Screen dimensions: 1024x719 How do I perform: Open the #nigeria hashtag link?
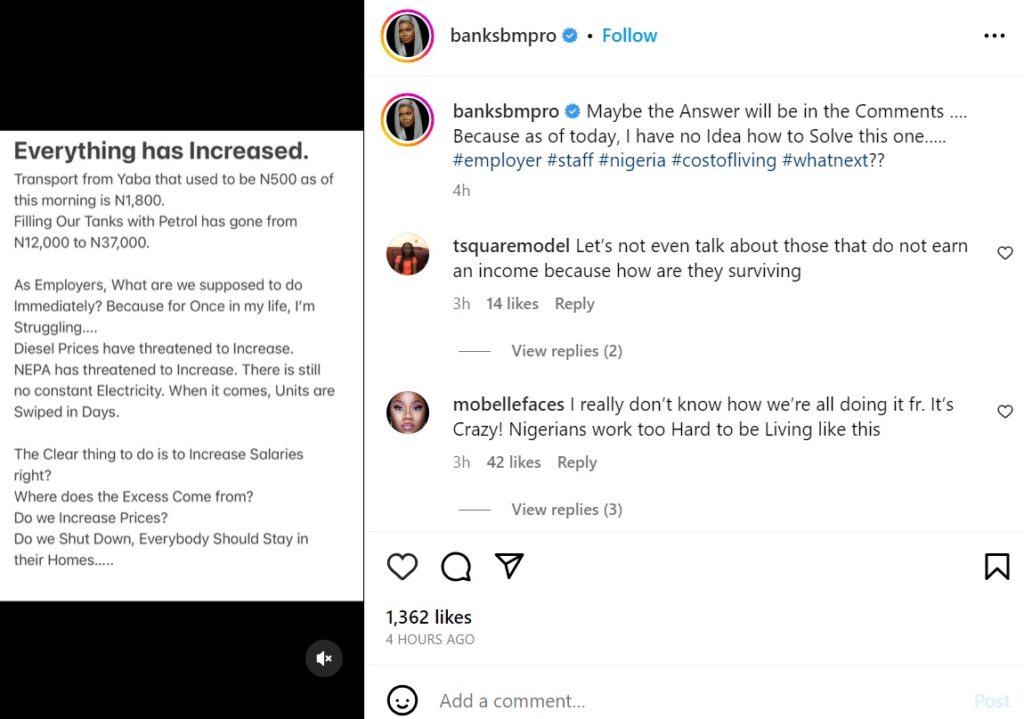[x=632, y=160]
